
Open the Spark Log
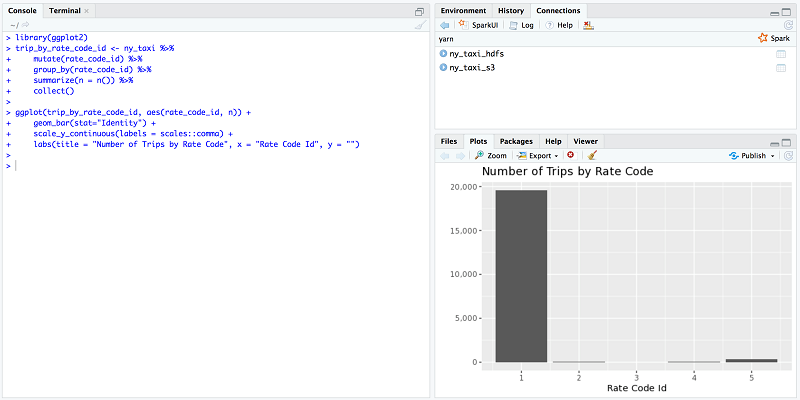tap(521, 25)
